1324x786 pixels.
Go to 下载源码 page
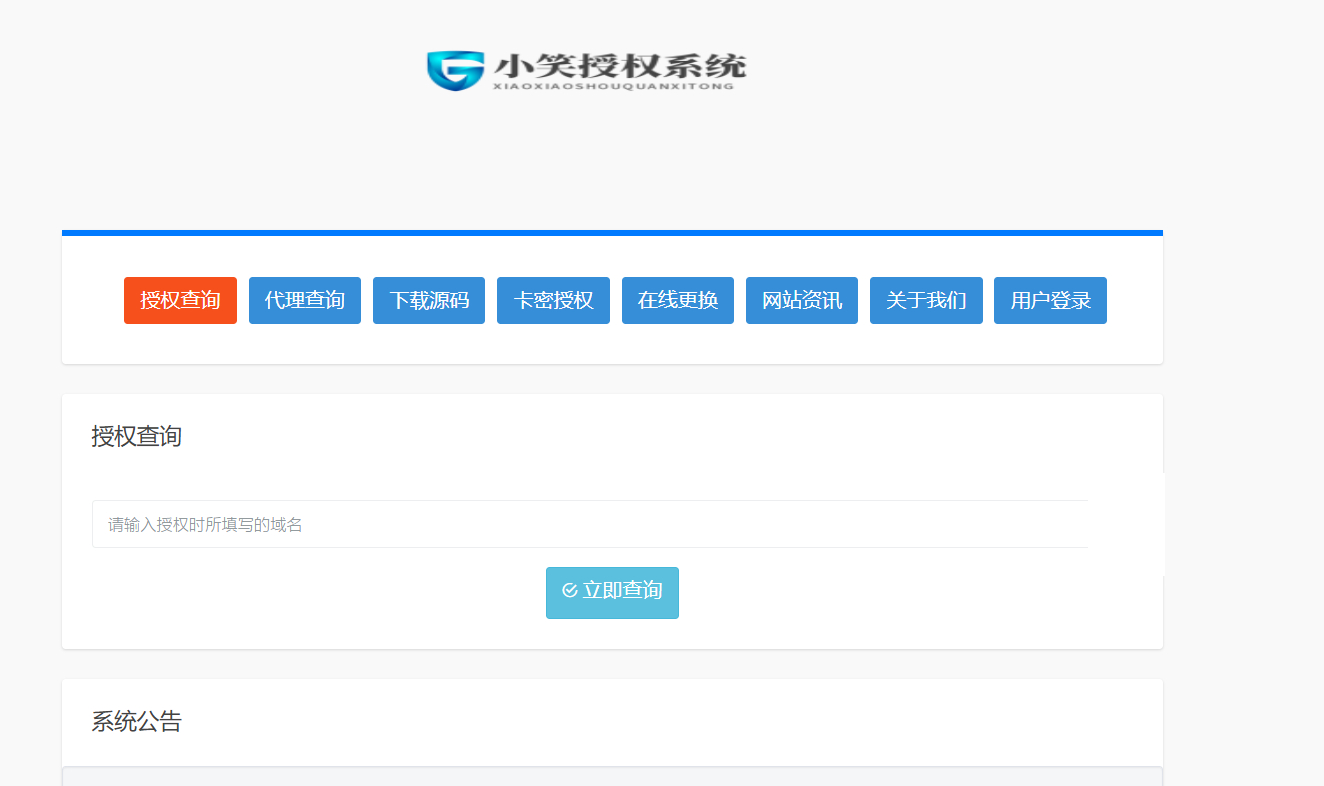429,300
